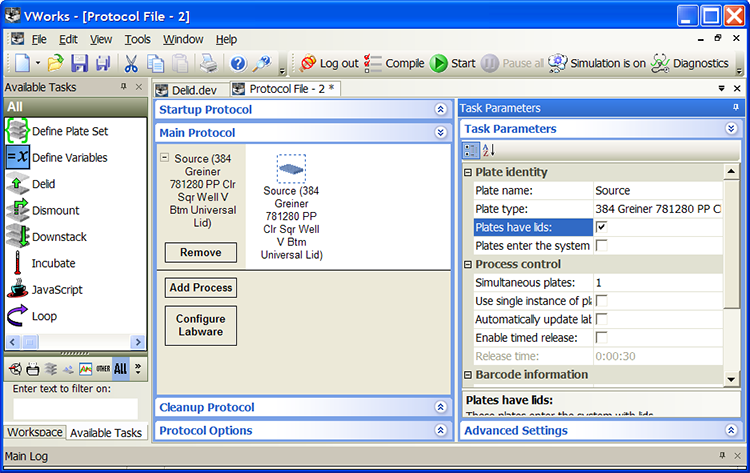The height and width of the screenshot is (473, 750).
Task: Select the Incubate task icon
Action: [17, 263]
